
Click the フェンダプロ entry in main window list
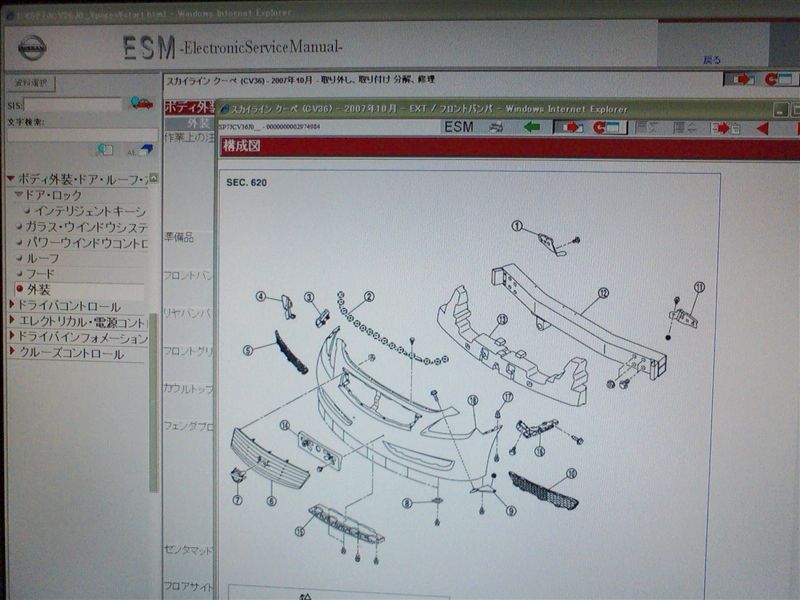pos(189,426)
